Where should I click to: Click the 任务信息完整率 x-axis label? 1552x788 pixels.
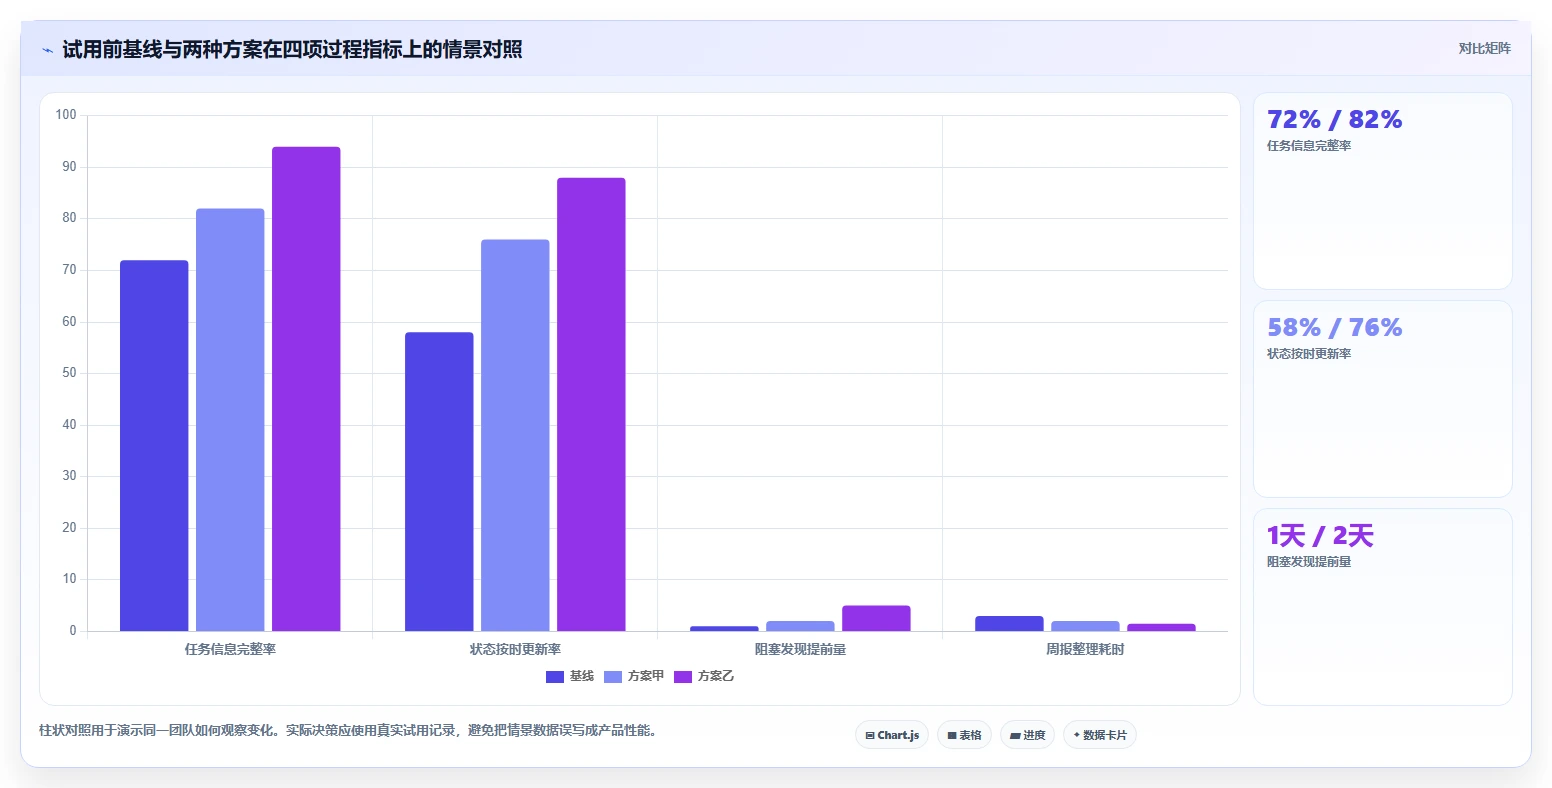pyautogui.click(x=230, y=650)
